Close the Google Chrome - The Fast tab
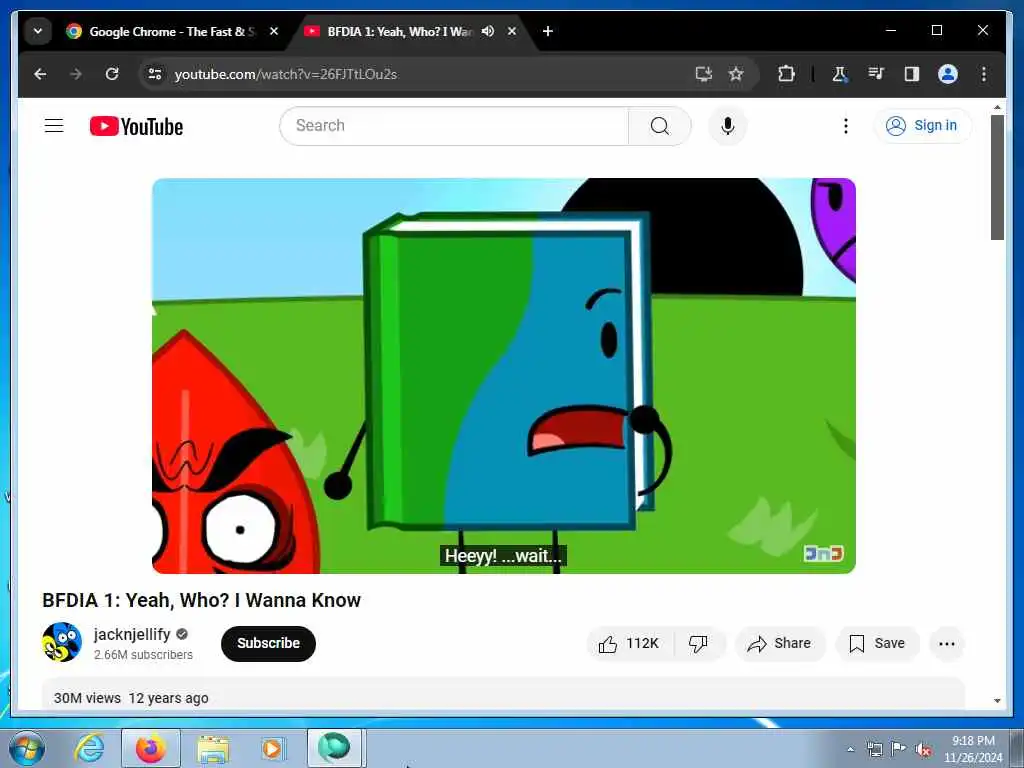The width and height of the screenshot is (1024, 768). click(x=274, y=31)
